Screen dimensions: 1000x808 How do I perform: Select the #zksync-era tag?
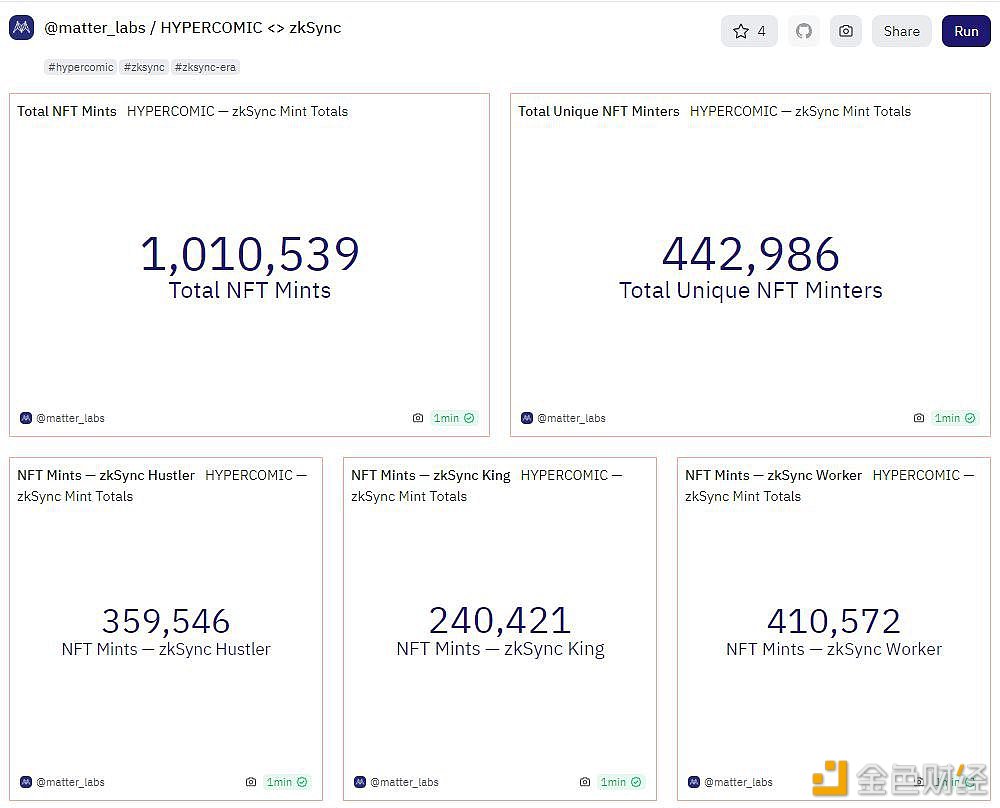205,67
